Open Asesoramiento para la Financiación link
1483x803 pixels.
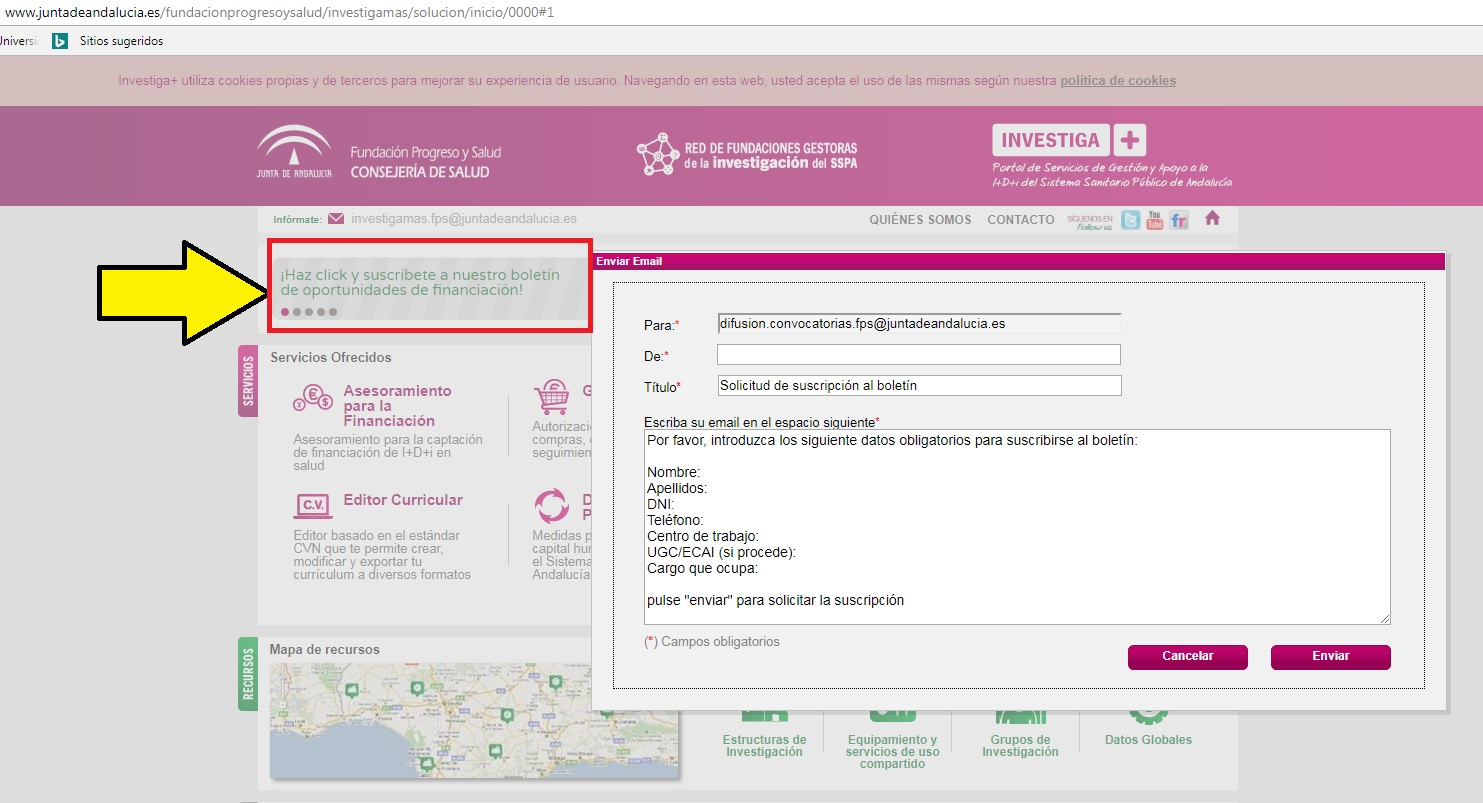pyautogui.click(x=397, y=406)
